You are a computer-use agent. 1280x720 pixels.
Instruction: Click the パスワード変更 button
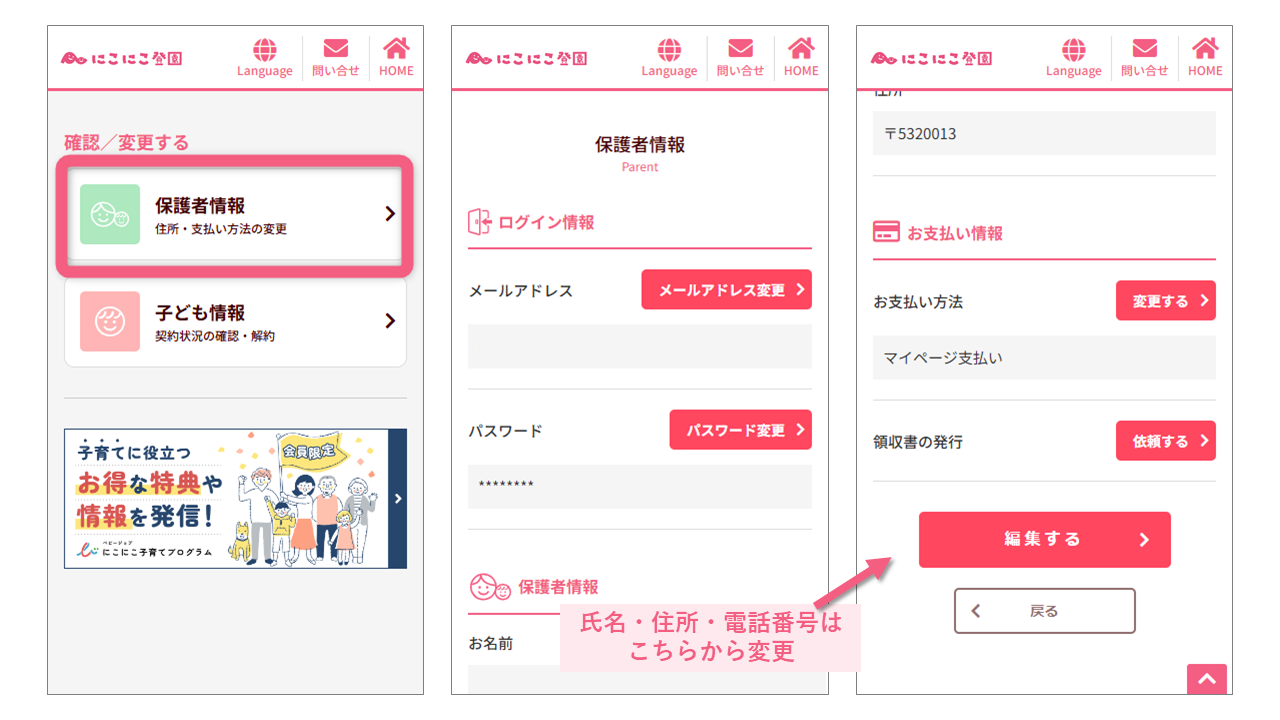click(x=740, y=429)
